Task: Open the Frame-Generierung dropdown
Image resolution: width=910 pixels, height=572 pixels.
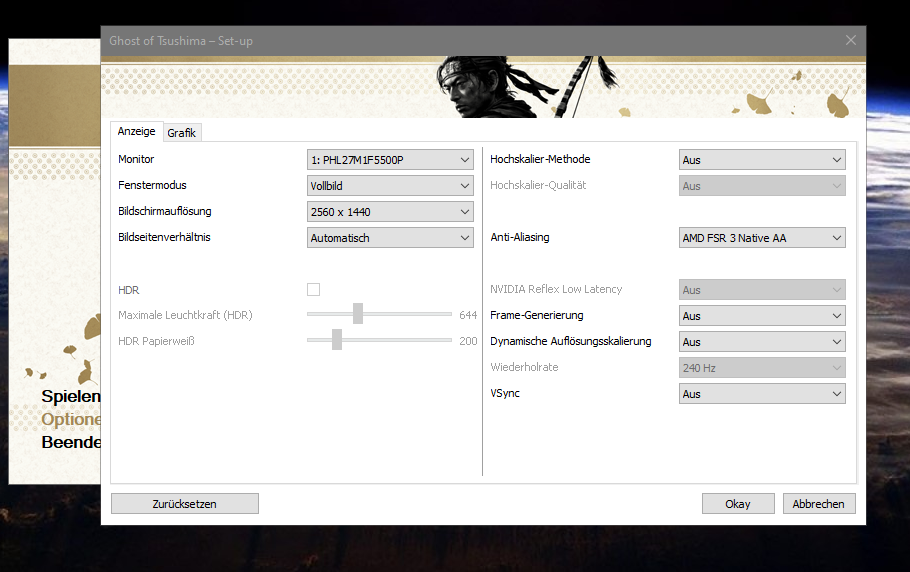Action: coord(762,316)
